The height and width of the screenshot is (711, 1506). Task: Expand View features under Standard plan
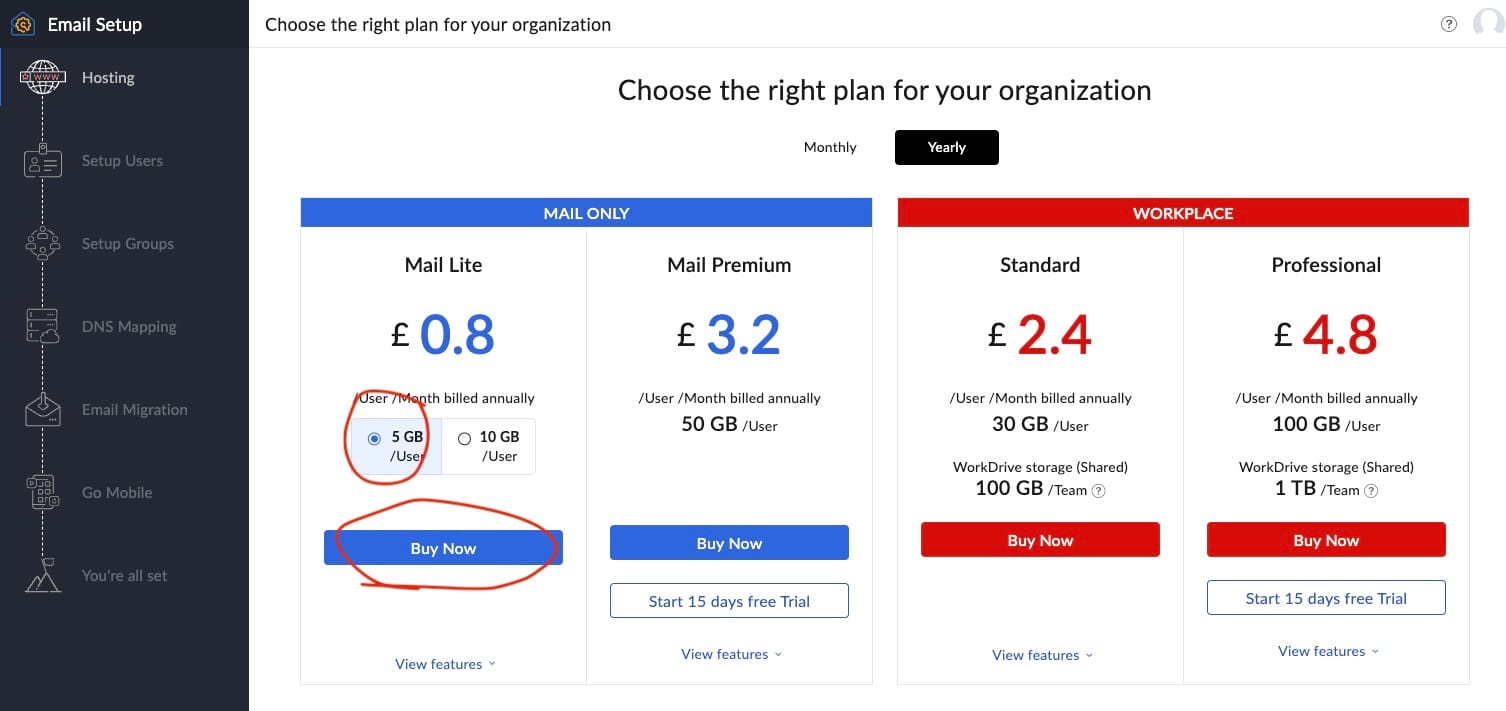[1042, 655]
